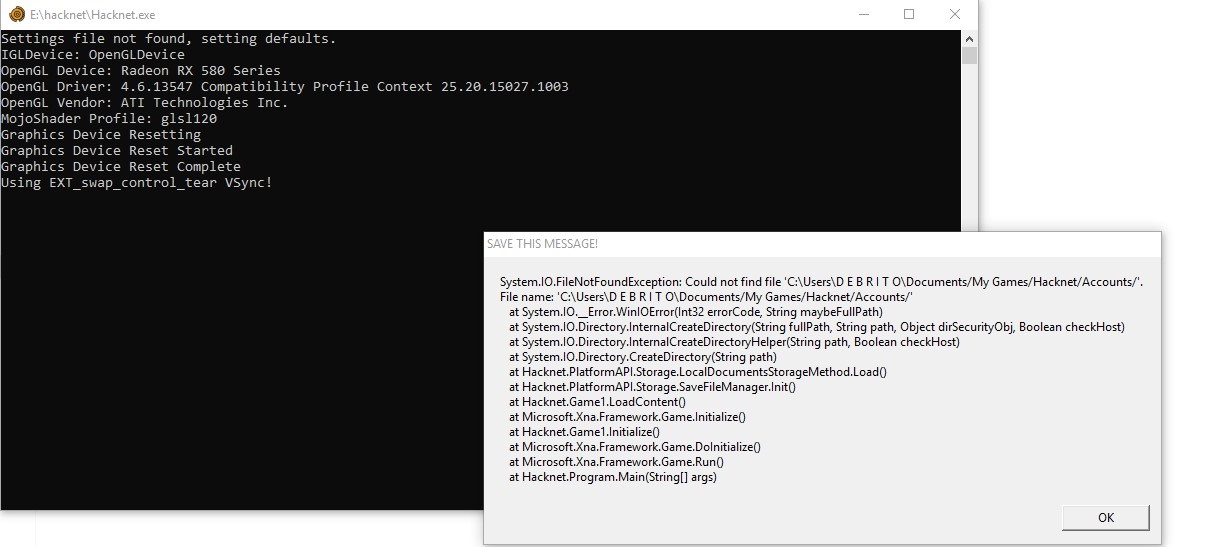Click the 'SAVE THIS MESSAGE!' dialog title
Screen dimensions: 1207x547
tap(542, 244)
